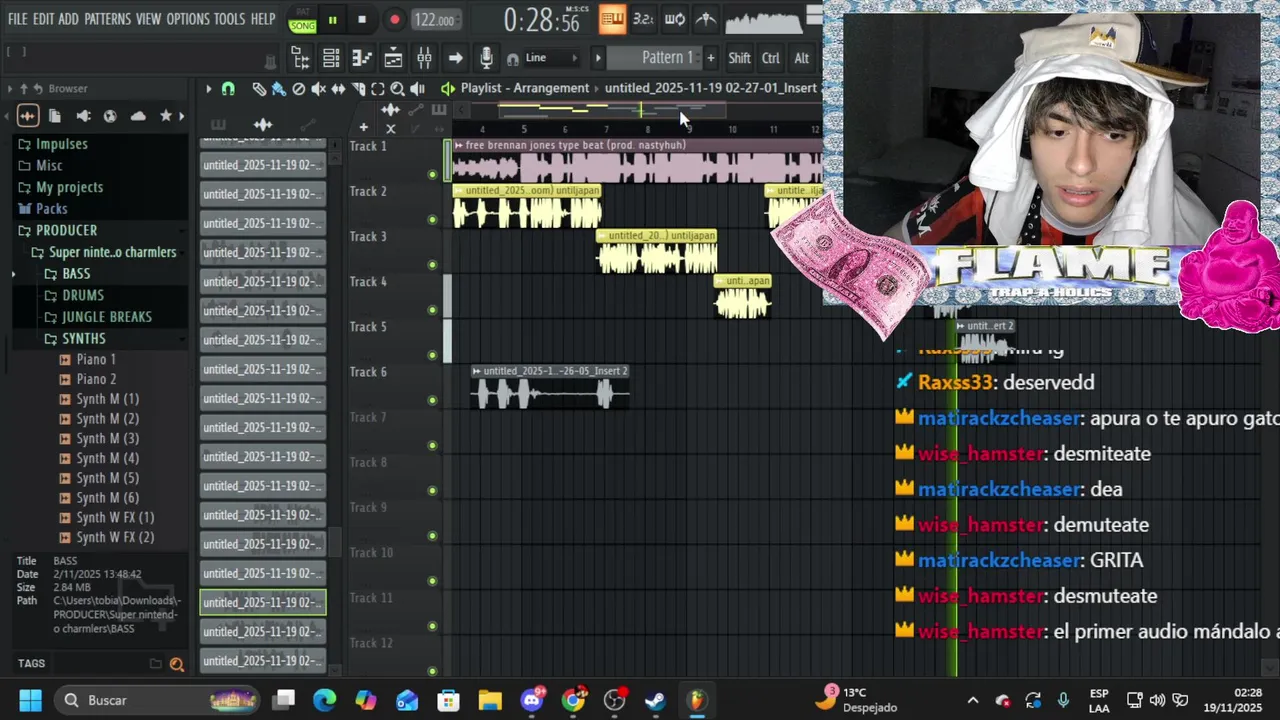The width and height of the screenshot is (1280, 720).
Task: Mute Track 6 with its green dot
Action: pos(432,400)
